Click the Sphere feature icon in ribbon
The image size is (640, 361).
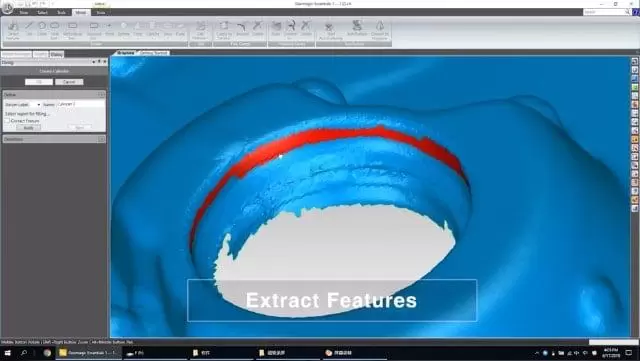124,29
